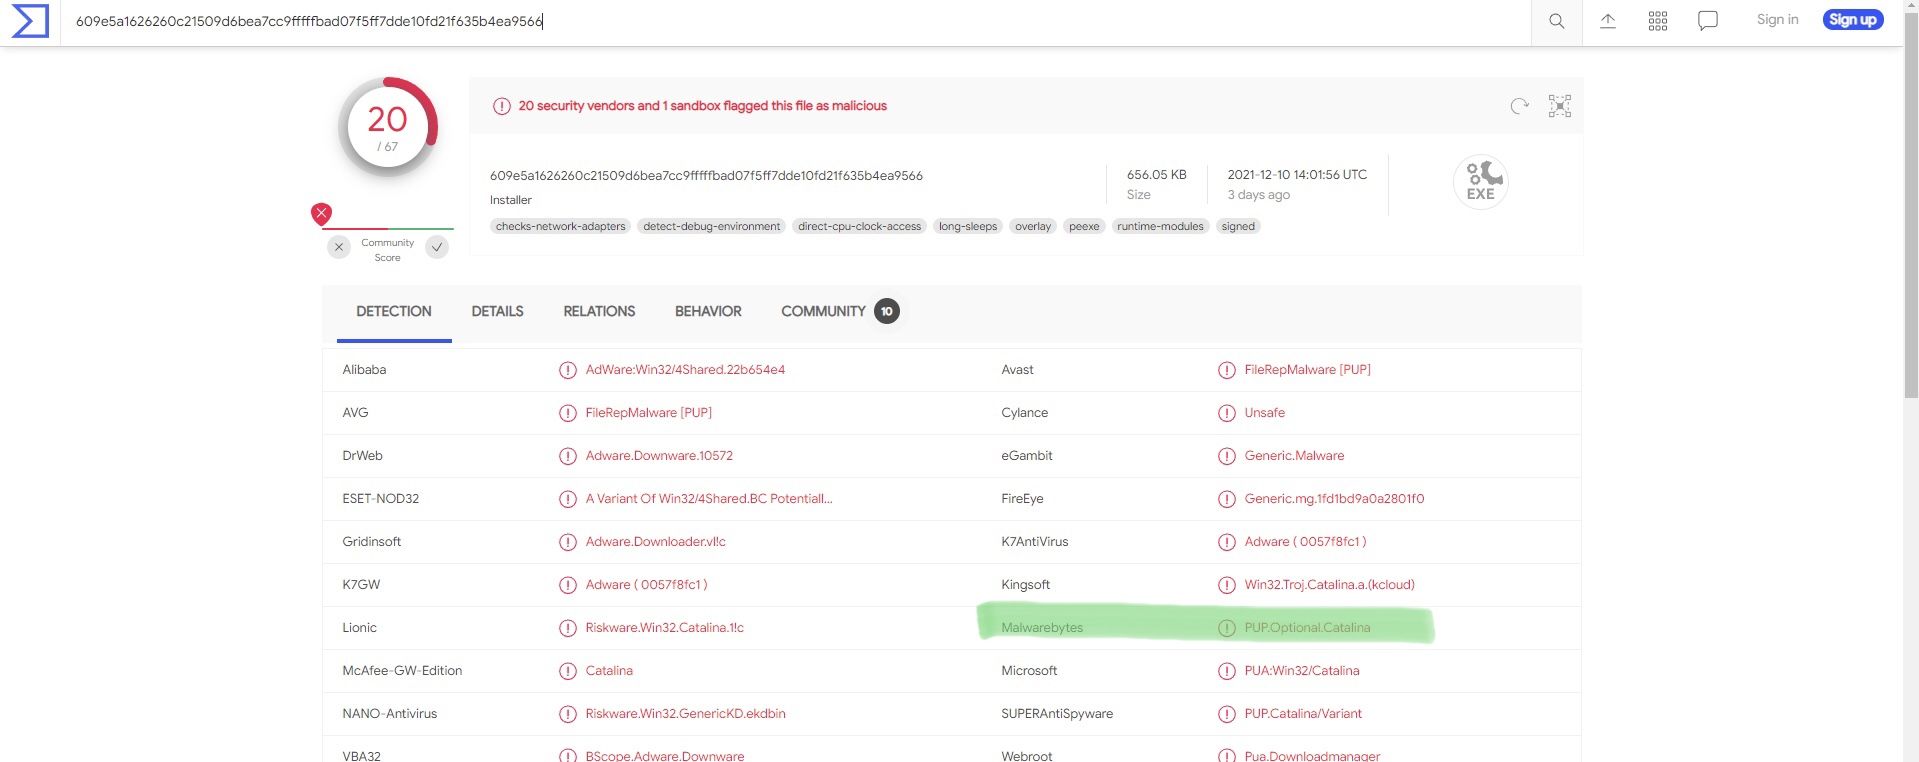Viewport: 1919px width, 762px height.
Task: Click the 656.05 KB size value
Action: [1157, 174]
